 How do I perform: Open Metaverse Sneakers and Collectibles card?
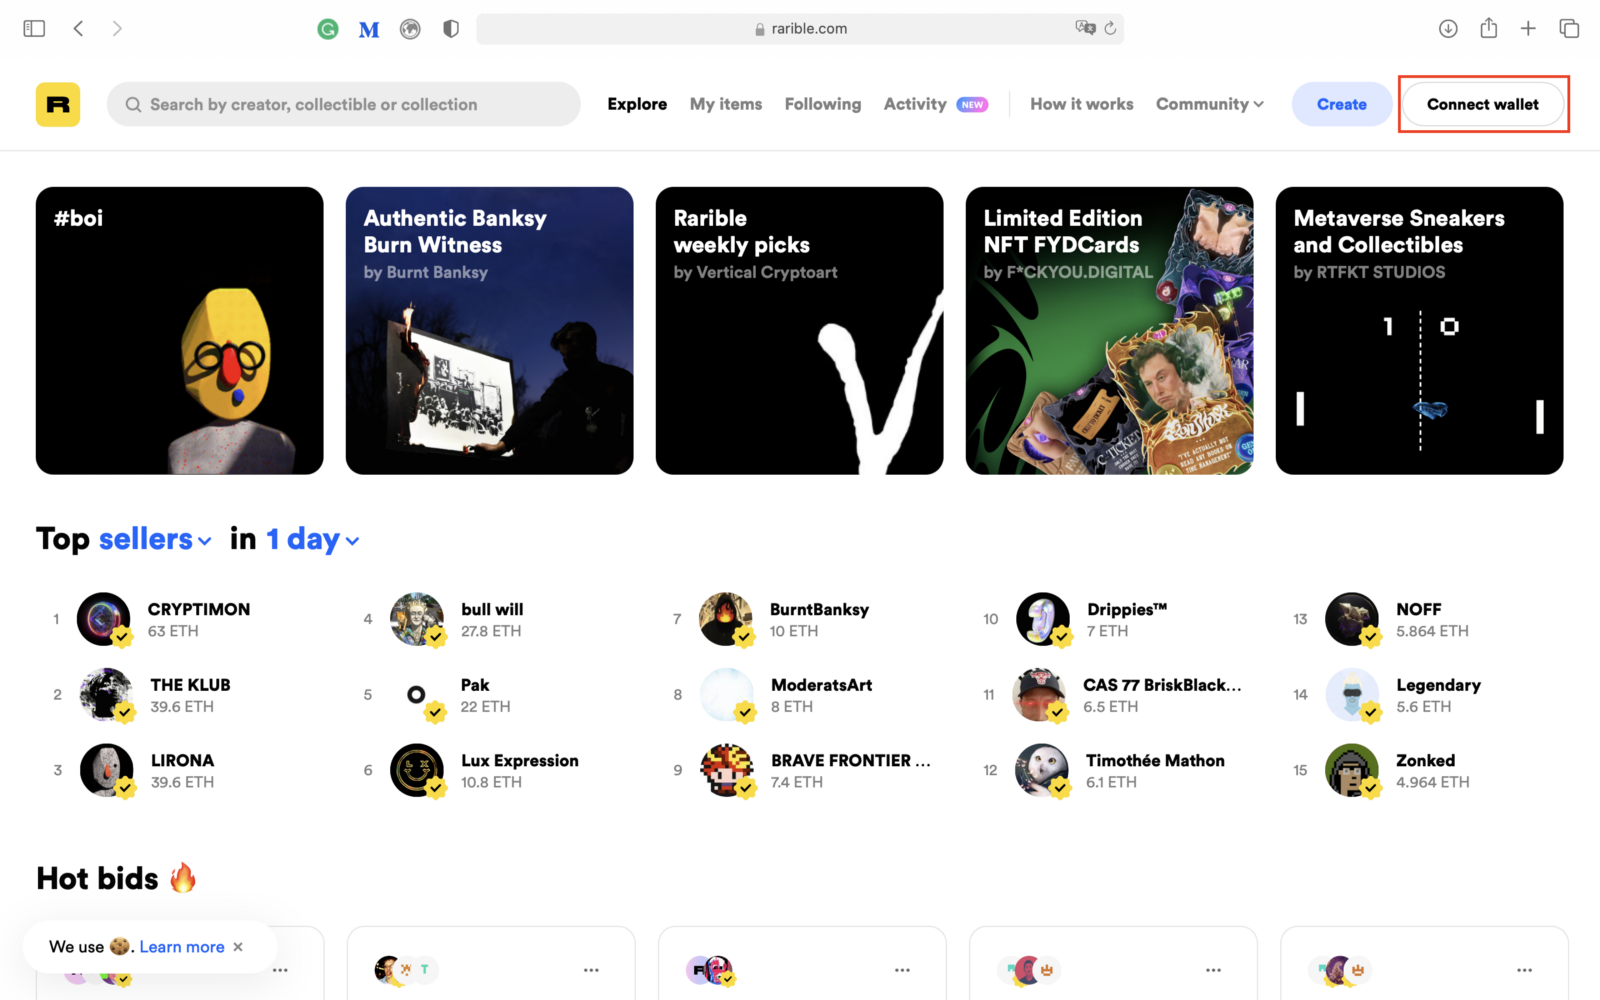point(1420,331)
